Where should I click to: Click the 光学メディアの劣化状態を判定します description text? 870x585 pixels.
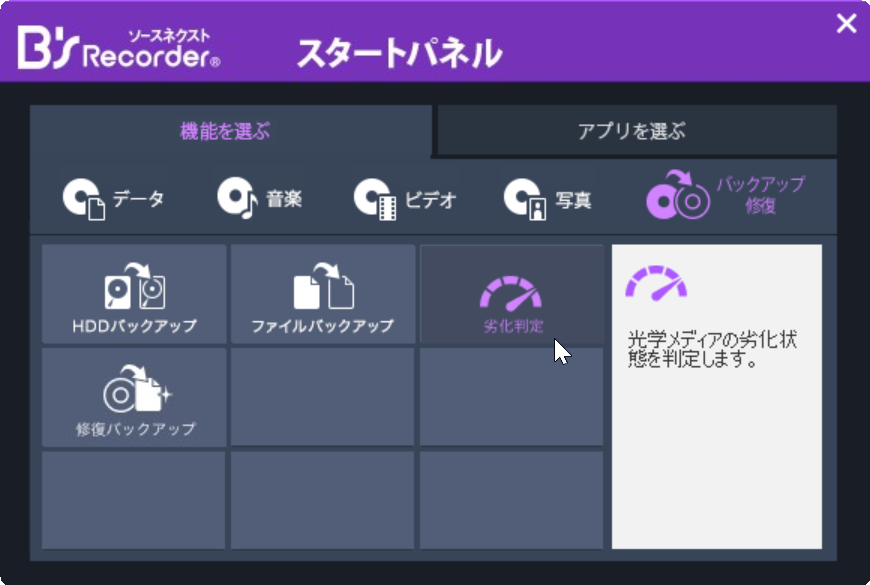[712, 349]
